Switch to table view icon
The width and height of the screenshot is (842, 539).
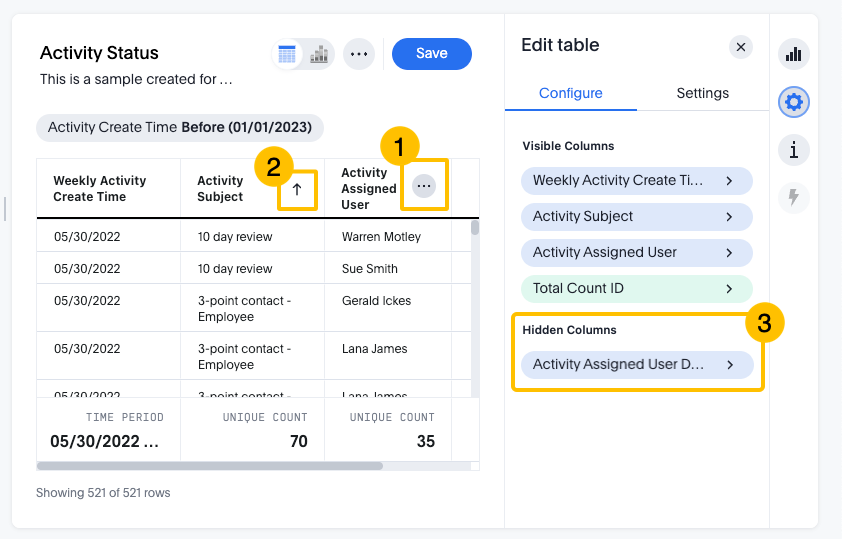pos(288,54)
